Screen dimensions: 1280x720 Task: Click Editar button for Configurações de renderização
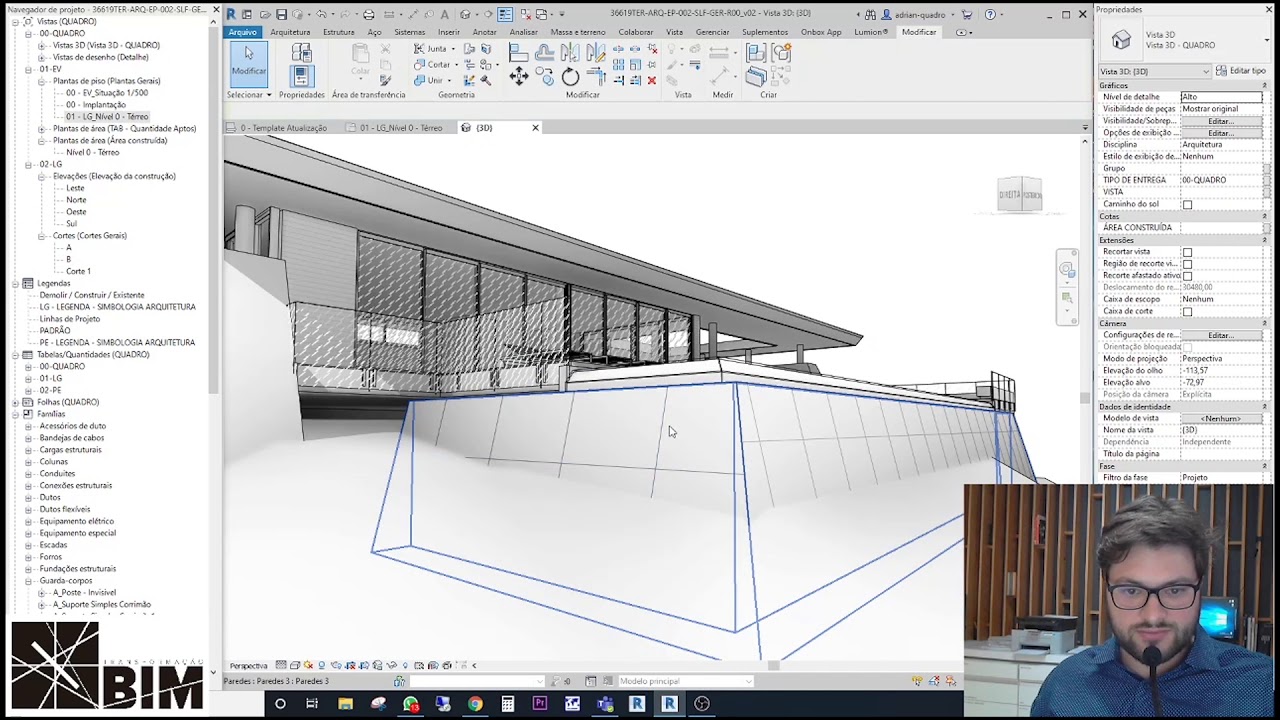[1219, 335]
